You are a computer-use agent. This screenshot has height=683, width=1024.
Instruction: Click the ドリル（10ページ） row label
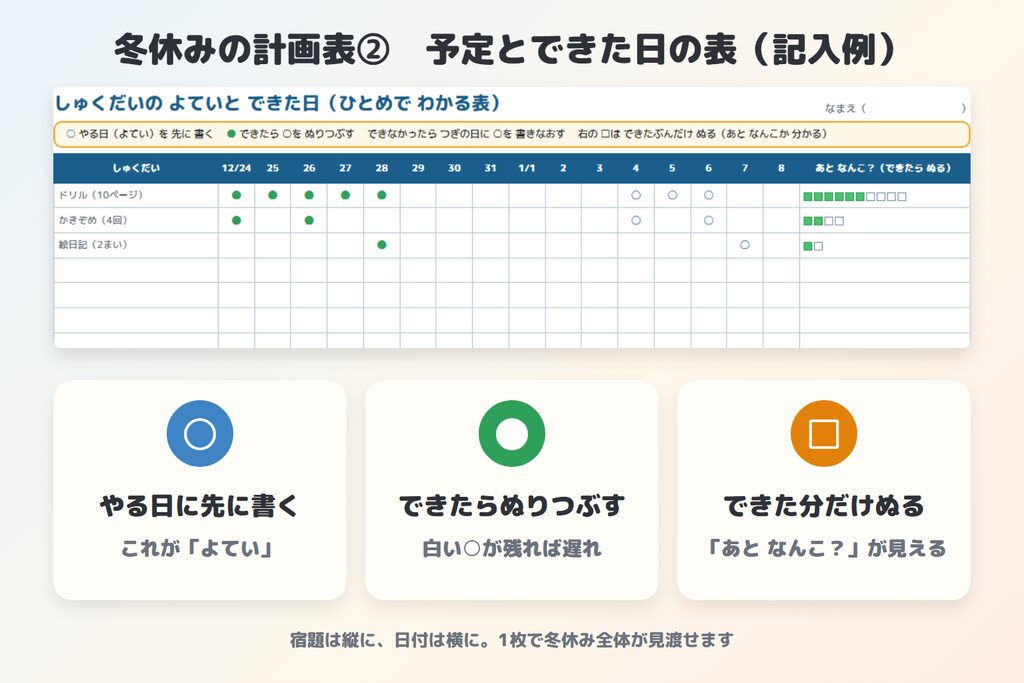click(101, 195)
